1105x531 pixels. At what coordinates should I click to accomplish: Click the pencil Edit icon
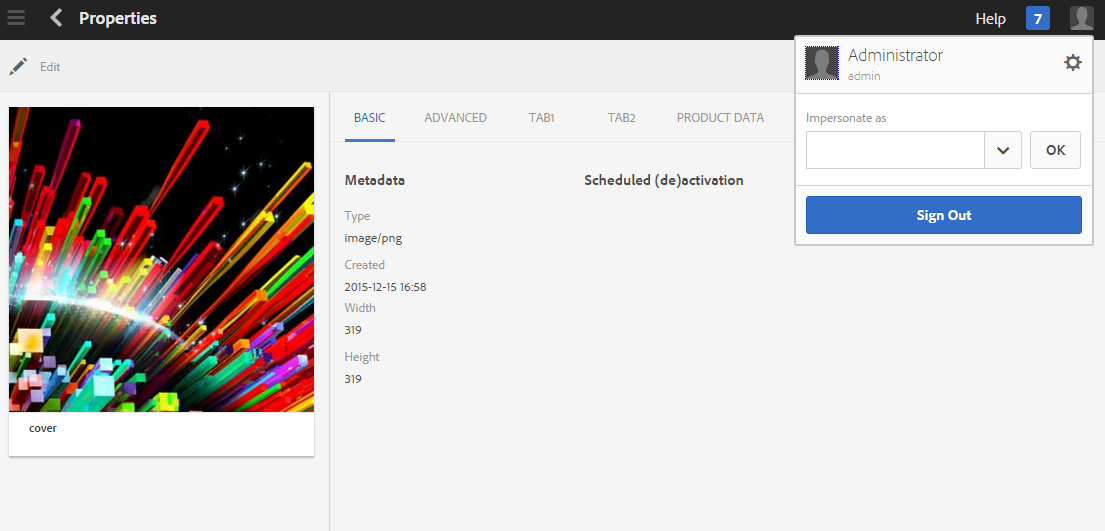[18, 67]
